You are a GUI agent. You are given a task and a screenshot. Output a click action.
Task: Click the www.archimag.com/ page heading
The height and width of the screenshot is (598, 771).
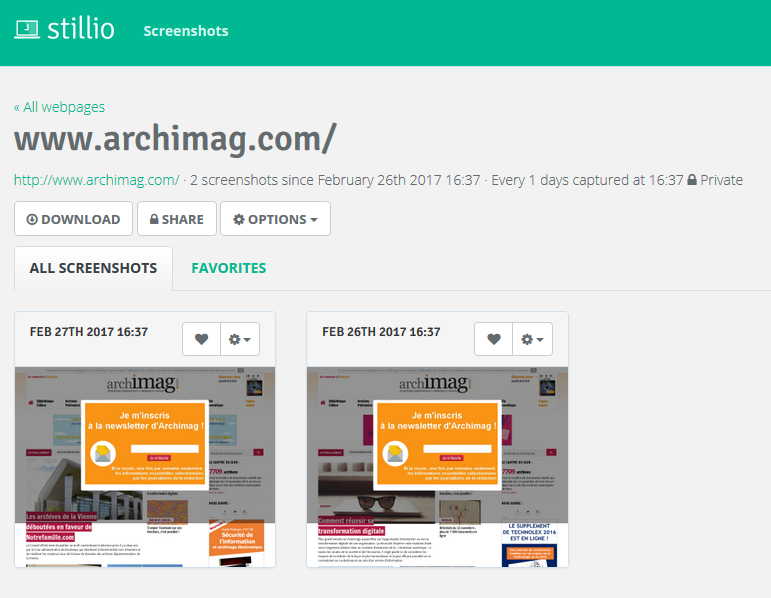pos(175,139)
